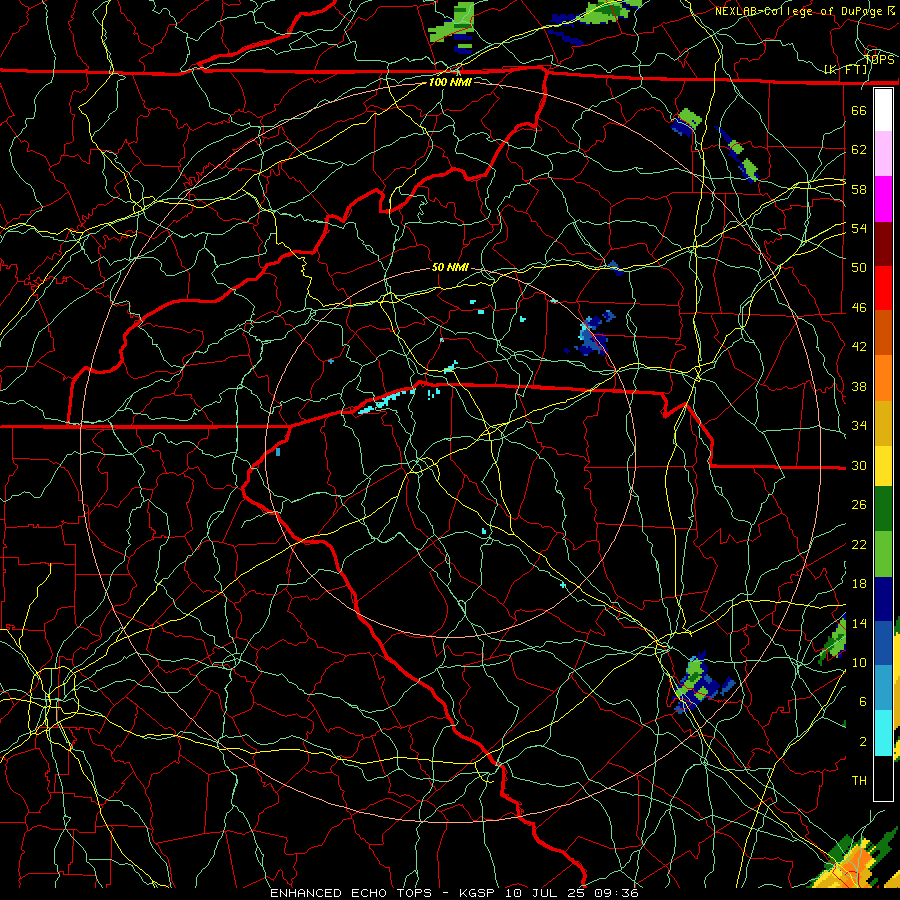Select the dark green swatch beside 26
This screenshot has height=900, width=900.
click(883, 509)
